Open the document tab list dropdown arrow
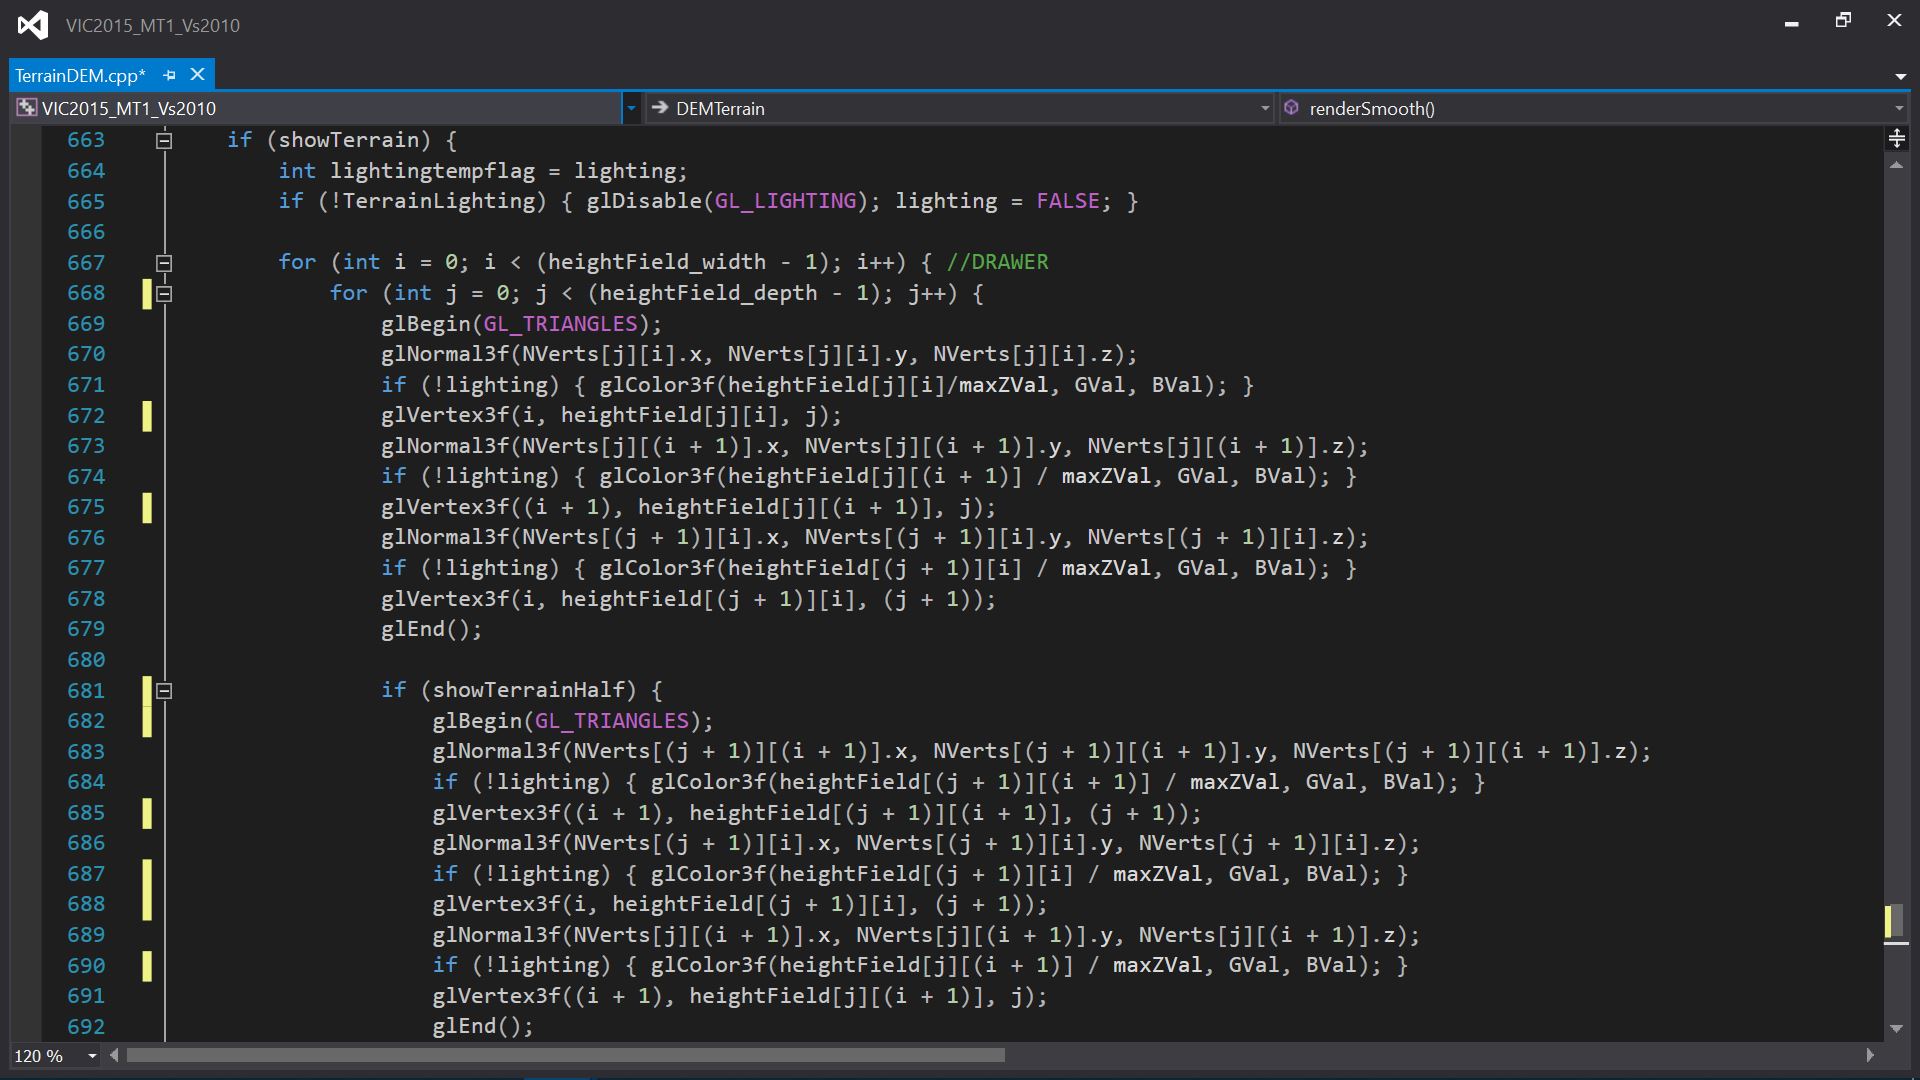 tap(1900, 77)
